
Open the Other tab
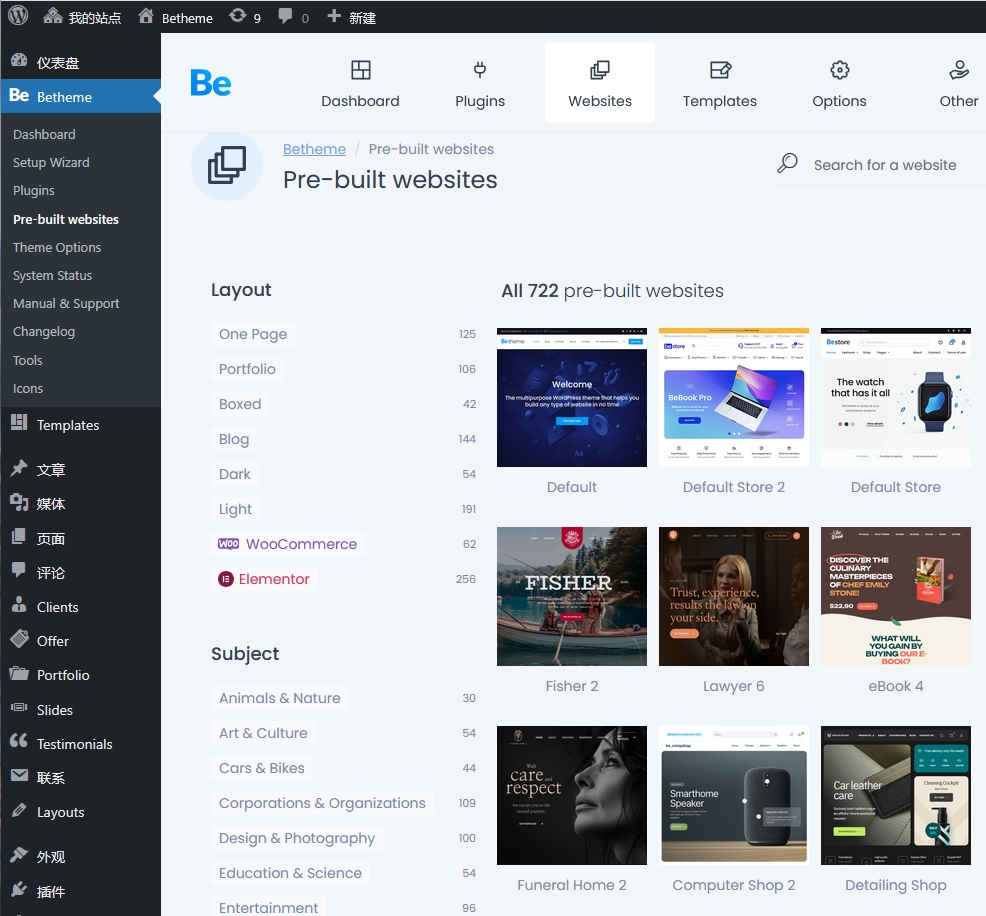click(959, 83)
